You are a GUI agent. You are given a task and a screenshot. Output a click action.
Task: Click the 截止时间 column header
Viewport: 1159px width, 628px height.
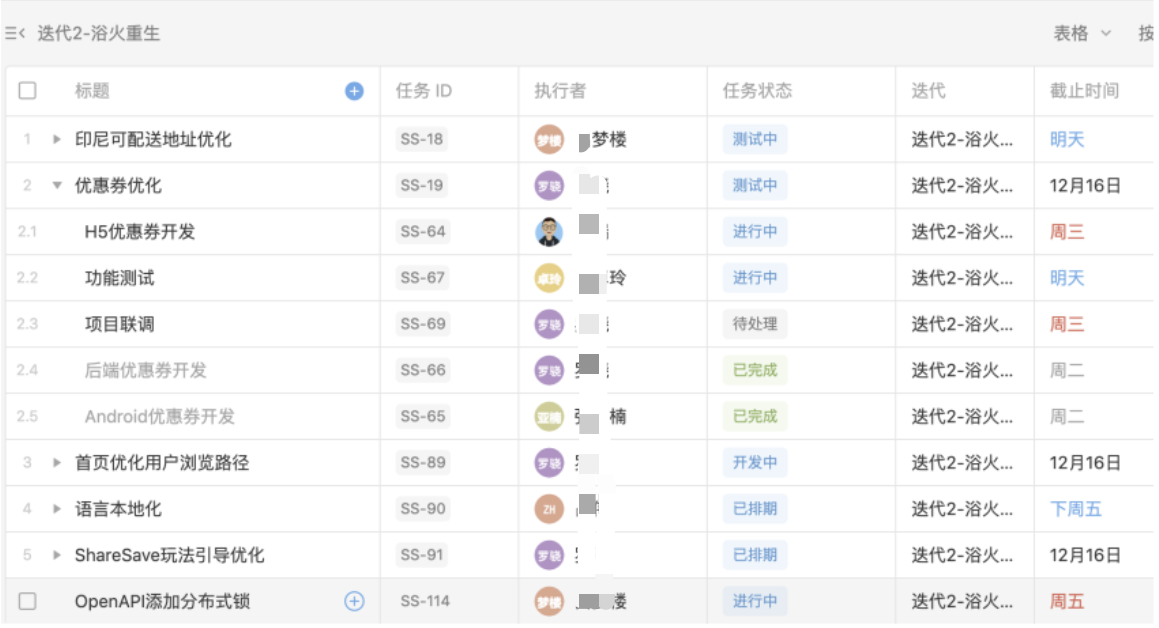pyautogui.click(x=1084, y=91)
